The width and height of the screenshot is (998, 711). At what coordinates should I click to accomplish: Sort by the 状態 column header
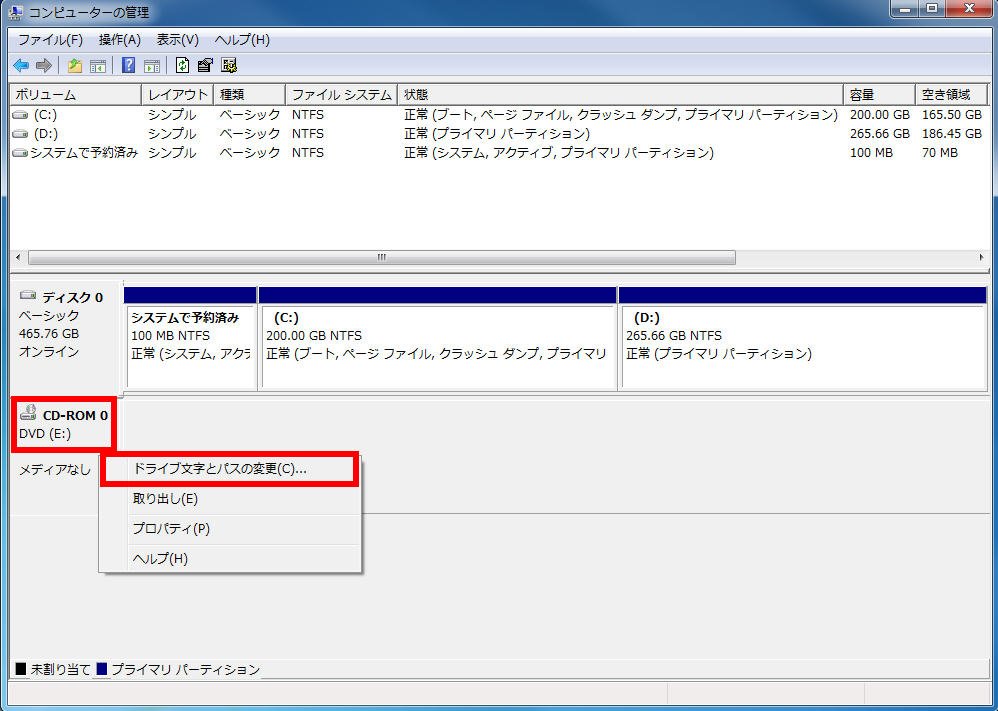coord(621,95)
